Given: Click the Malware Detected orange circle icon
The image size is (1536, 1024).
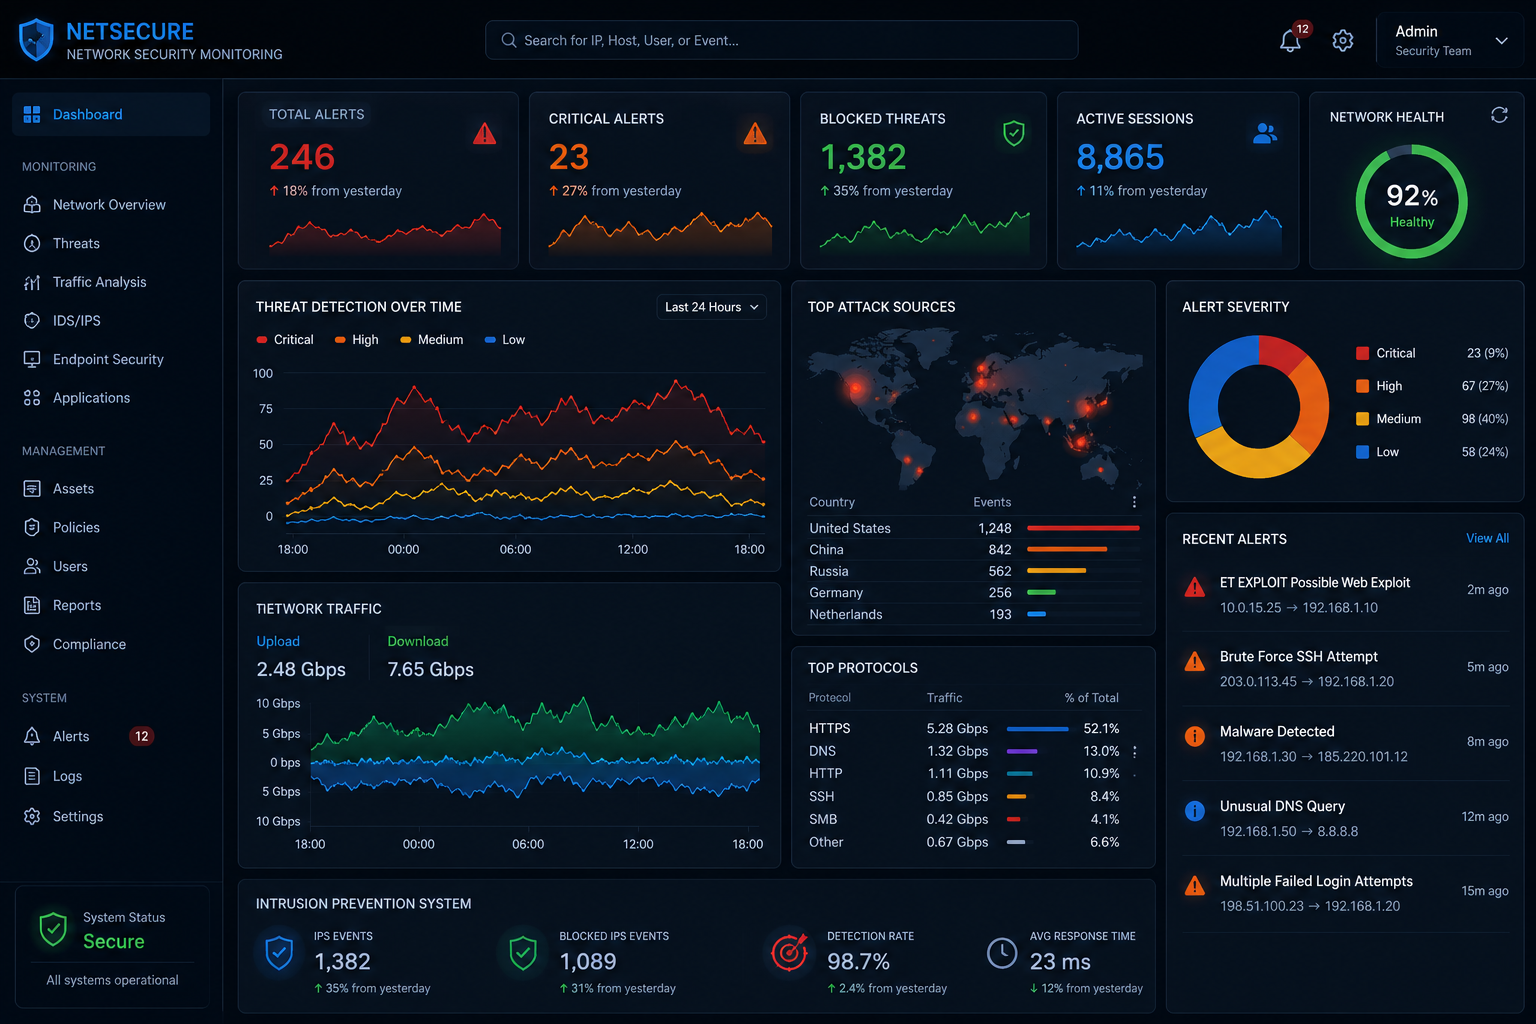Looking at the screenshot, I should pyautogui.click(x=1195, y=736).
